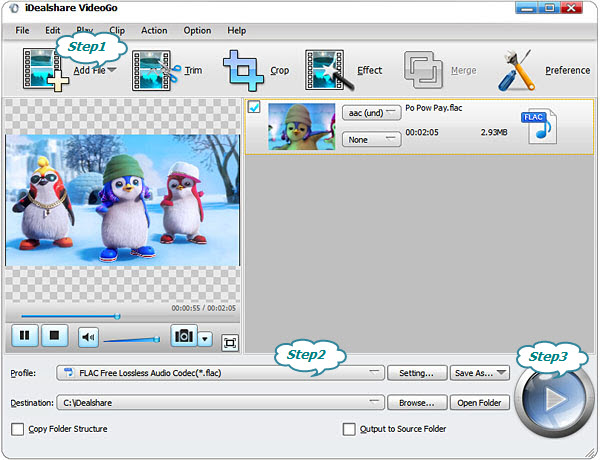Click the video preview pane
The width and height of the screenshot is (600, 460).
[x=122, y=200]
